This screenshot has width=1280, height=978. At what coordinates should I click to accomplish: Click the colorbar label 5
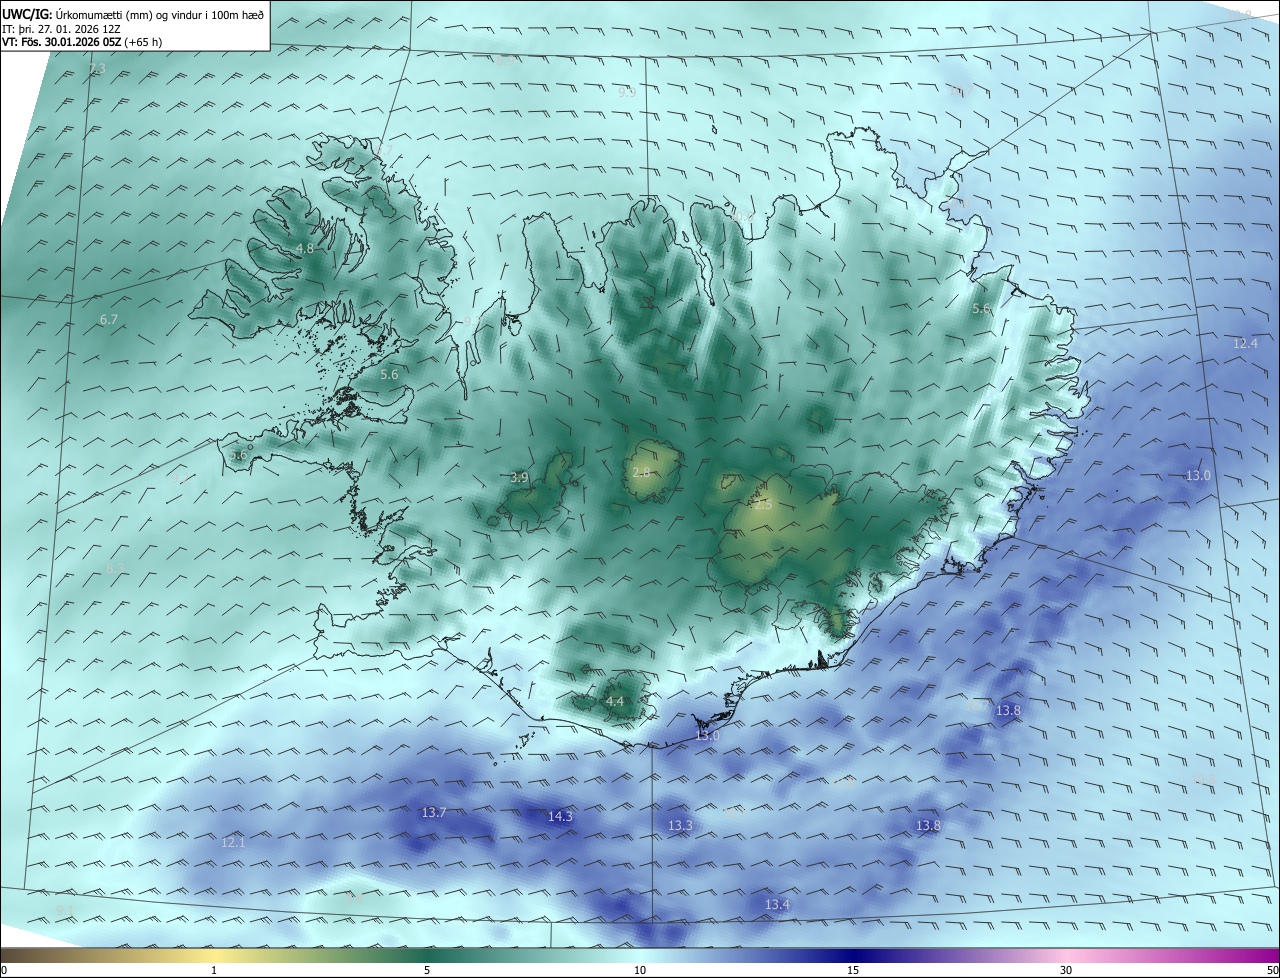(x=427, y=970)
